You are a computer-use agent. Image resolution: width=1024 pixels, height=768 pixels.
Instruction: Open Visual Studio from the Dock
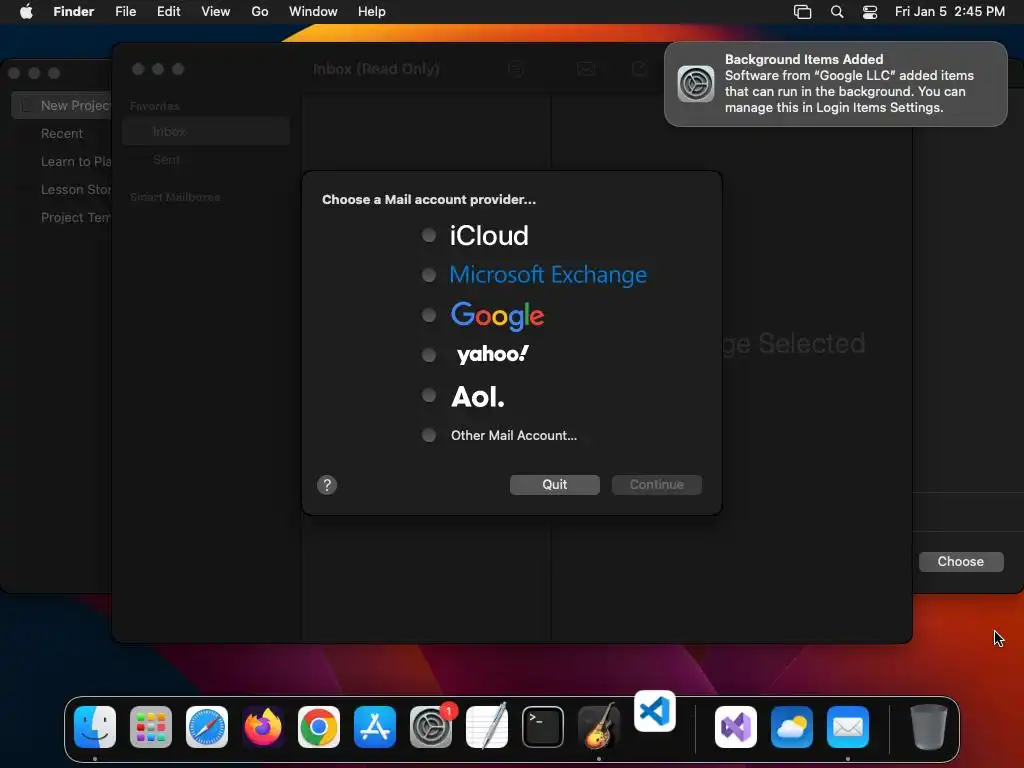click(x=736, y=726)
